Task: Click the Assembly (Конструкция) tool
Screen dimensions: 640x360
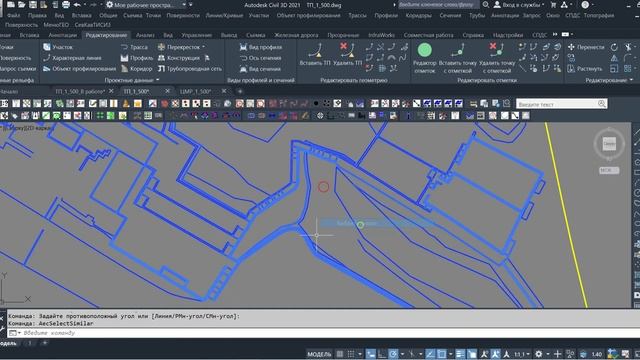Action: click(179, 58)
